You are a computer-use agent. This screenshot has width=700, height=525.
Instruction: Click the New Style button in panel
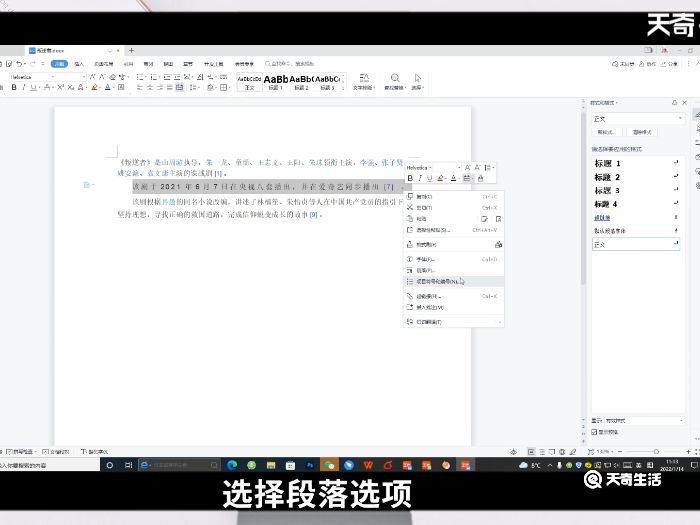(607, 132)
